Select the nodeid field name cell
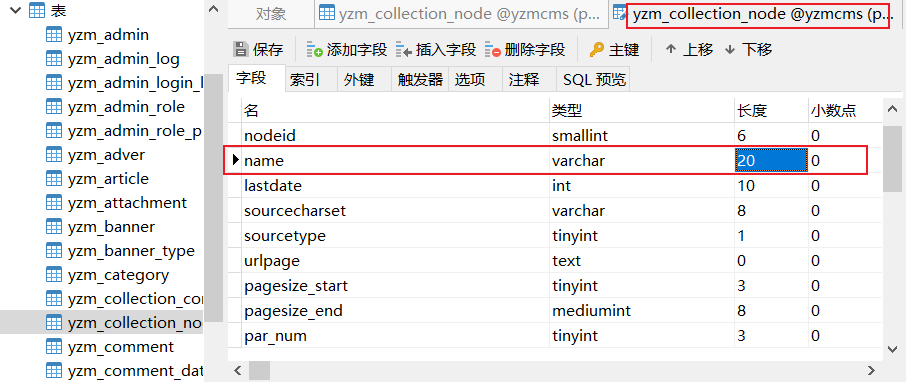 (x=396, y=136)
